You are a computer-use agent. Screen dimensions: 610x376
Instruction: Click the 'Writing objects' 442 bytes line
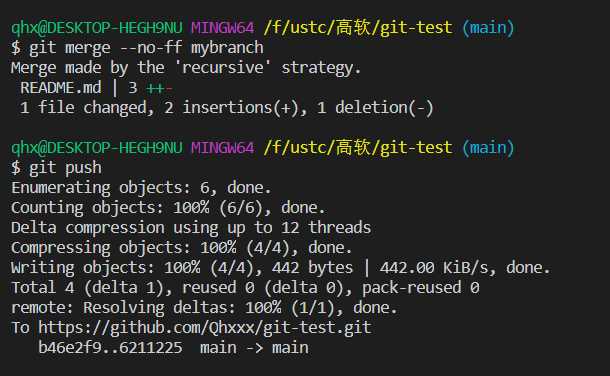coord(280,268)
